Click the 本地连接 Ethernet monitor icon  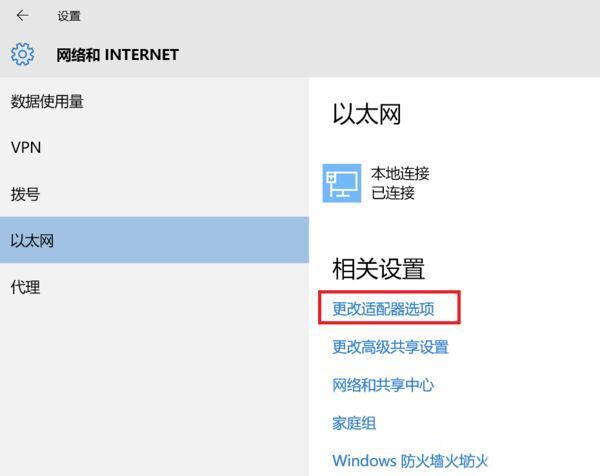click(x=342, y=183)
